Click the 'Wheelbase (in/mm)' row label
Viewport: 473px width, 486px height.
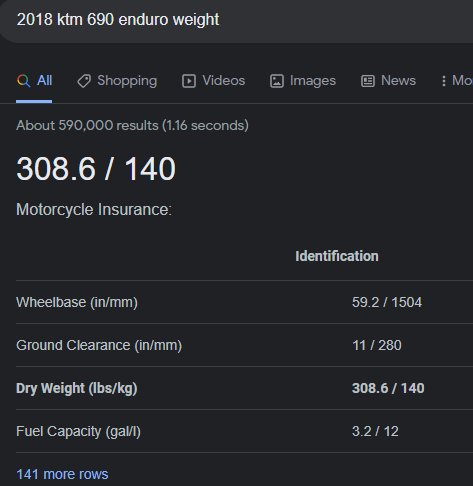[77, 302]
